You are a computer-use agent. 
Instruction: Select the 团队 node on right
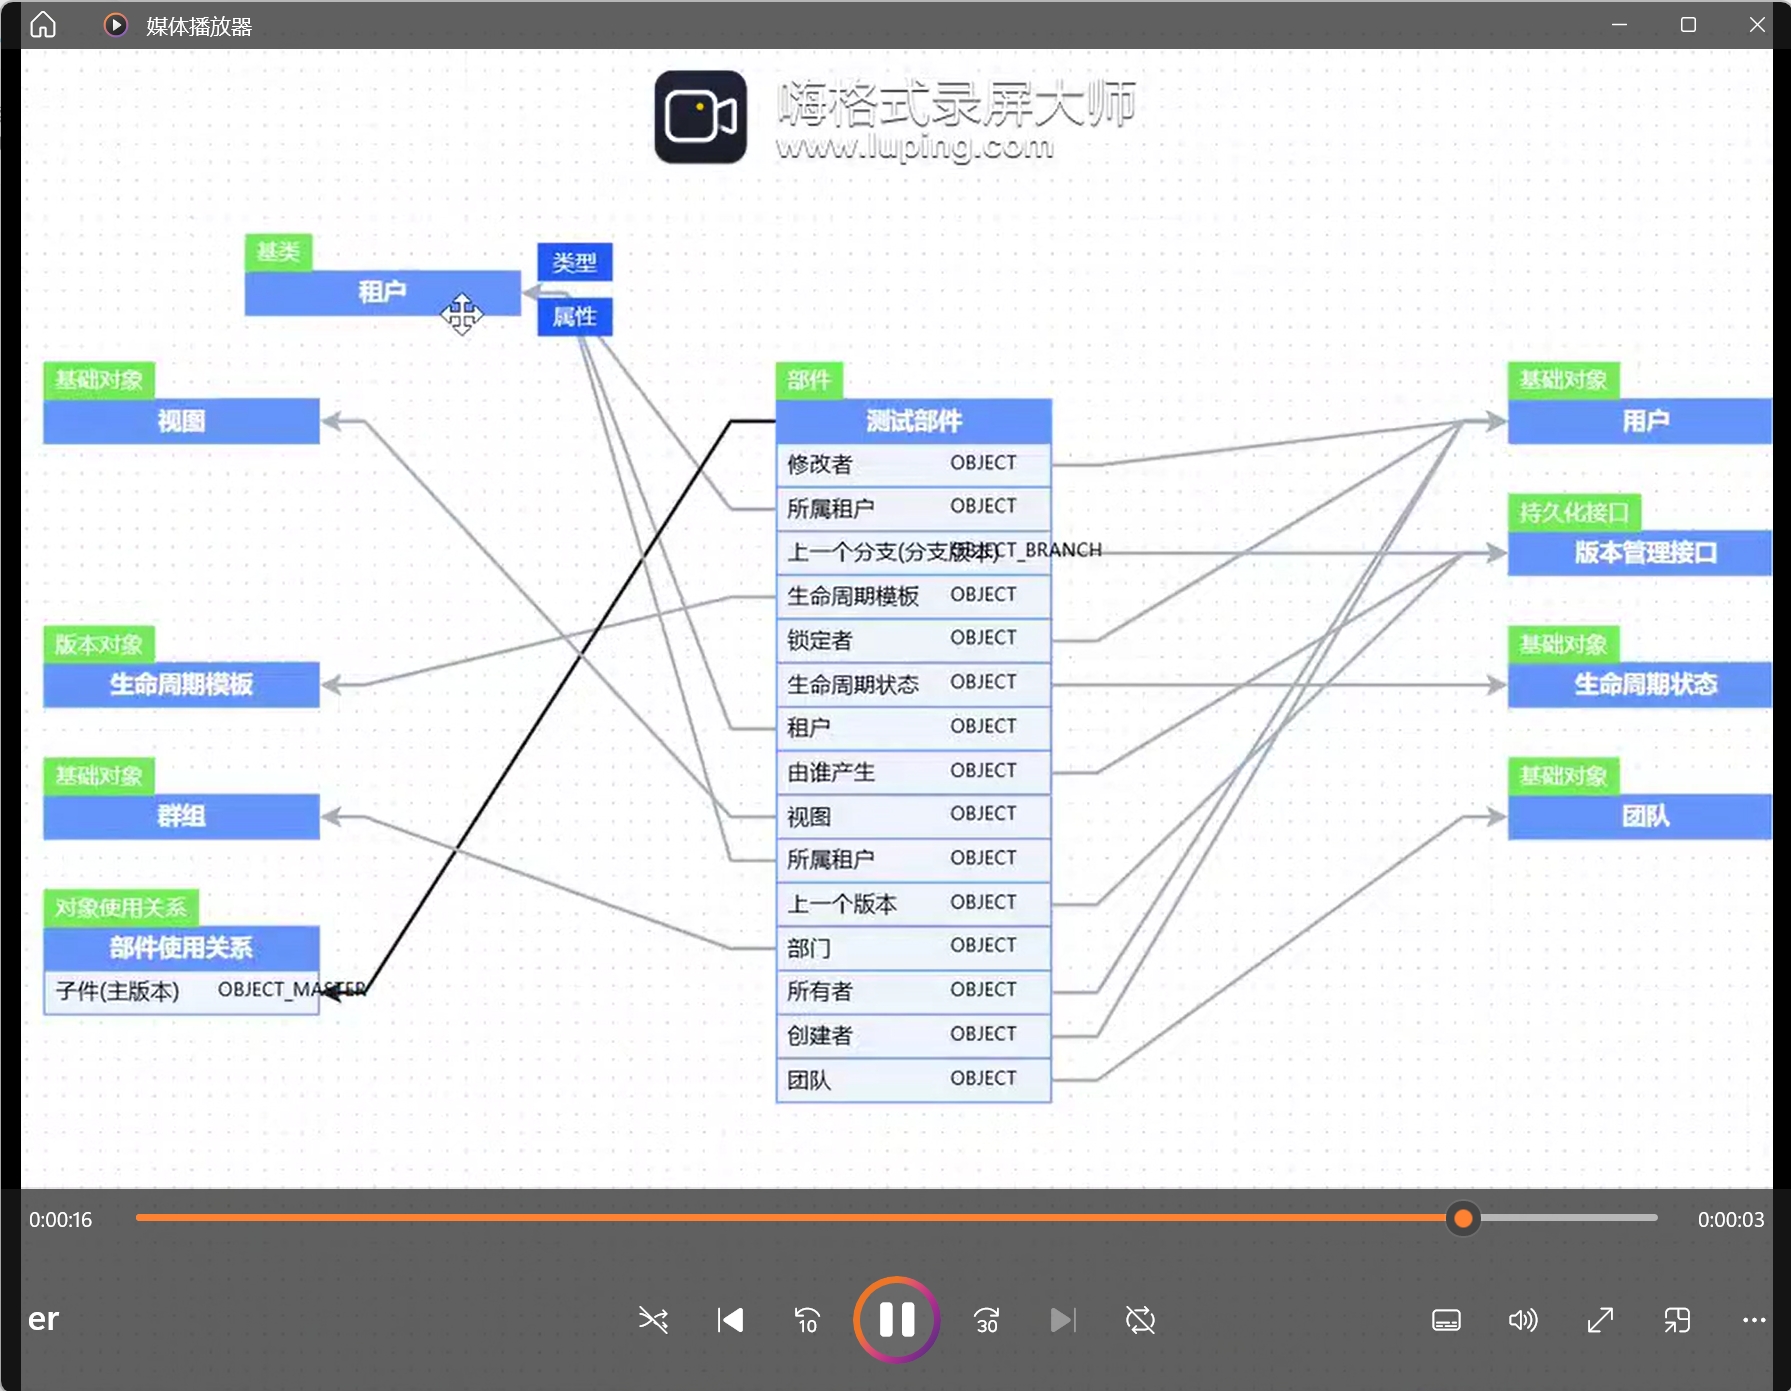coord(1640,816)
